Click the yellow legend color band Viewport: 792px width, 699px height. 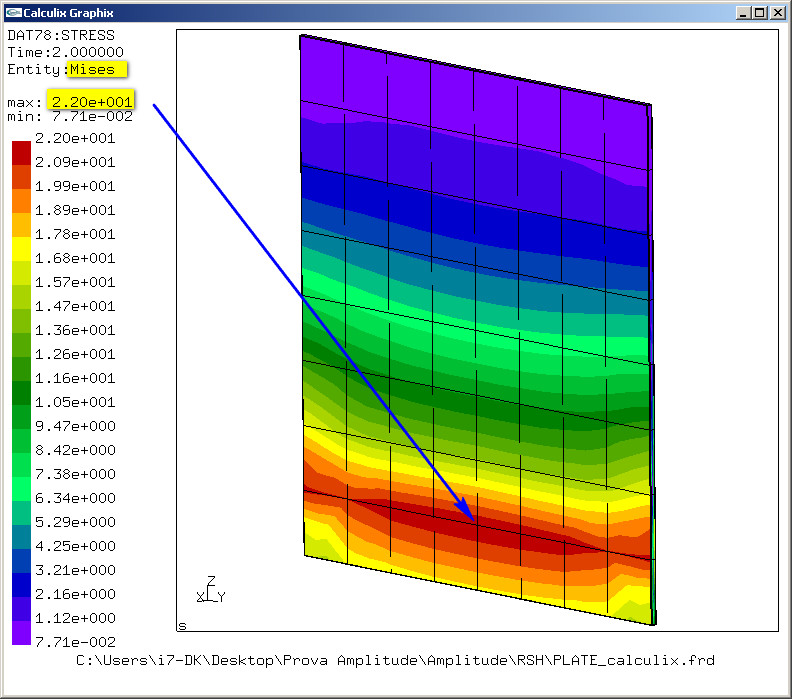pyautogui.click(x=21, y=249)
